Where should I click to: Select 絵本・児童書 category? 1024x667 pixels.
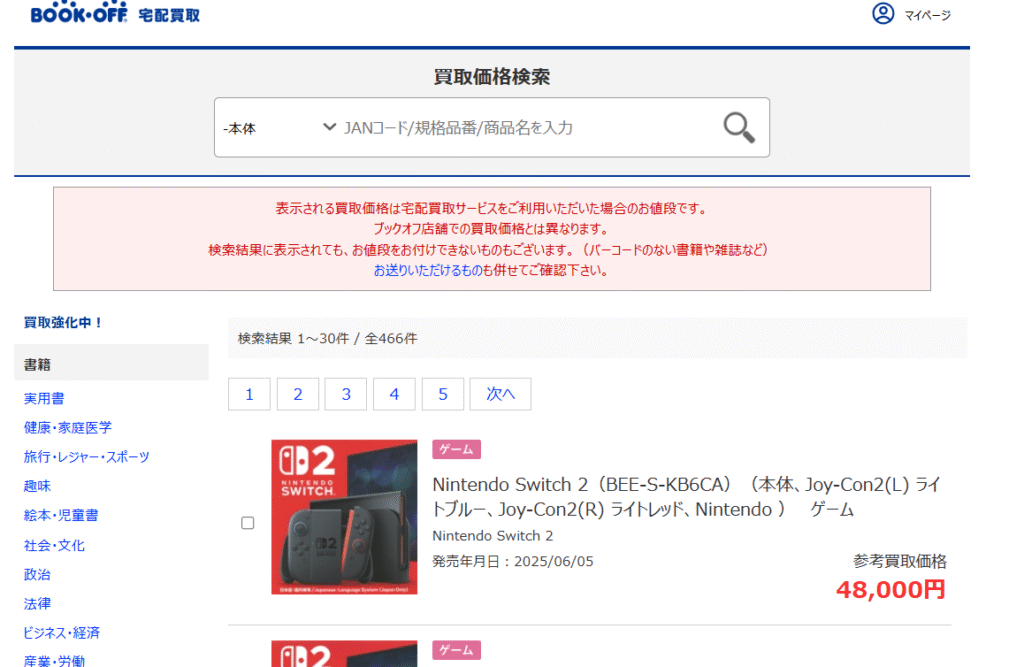(x=61, y=515)
